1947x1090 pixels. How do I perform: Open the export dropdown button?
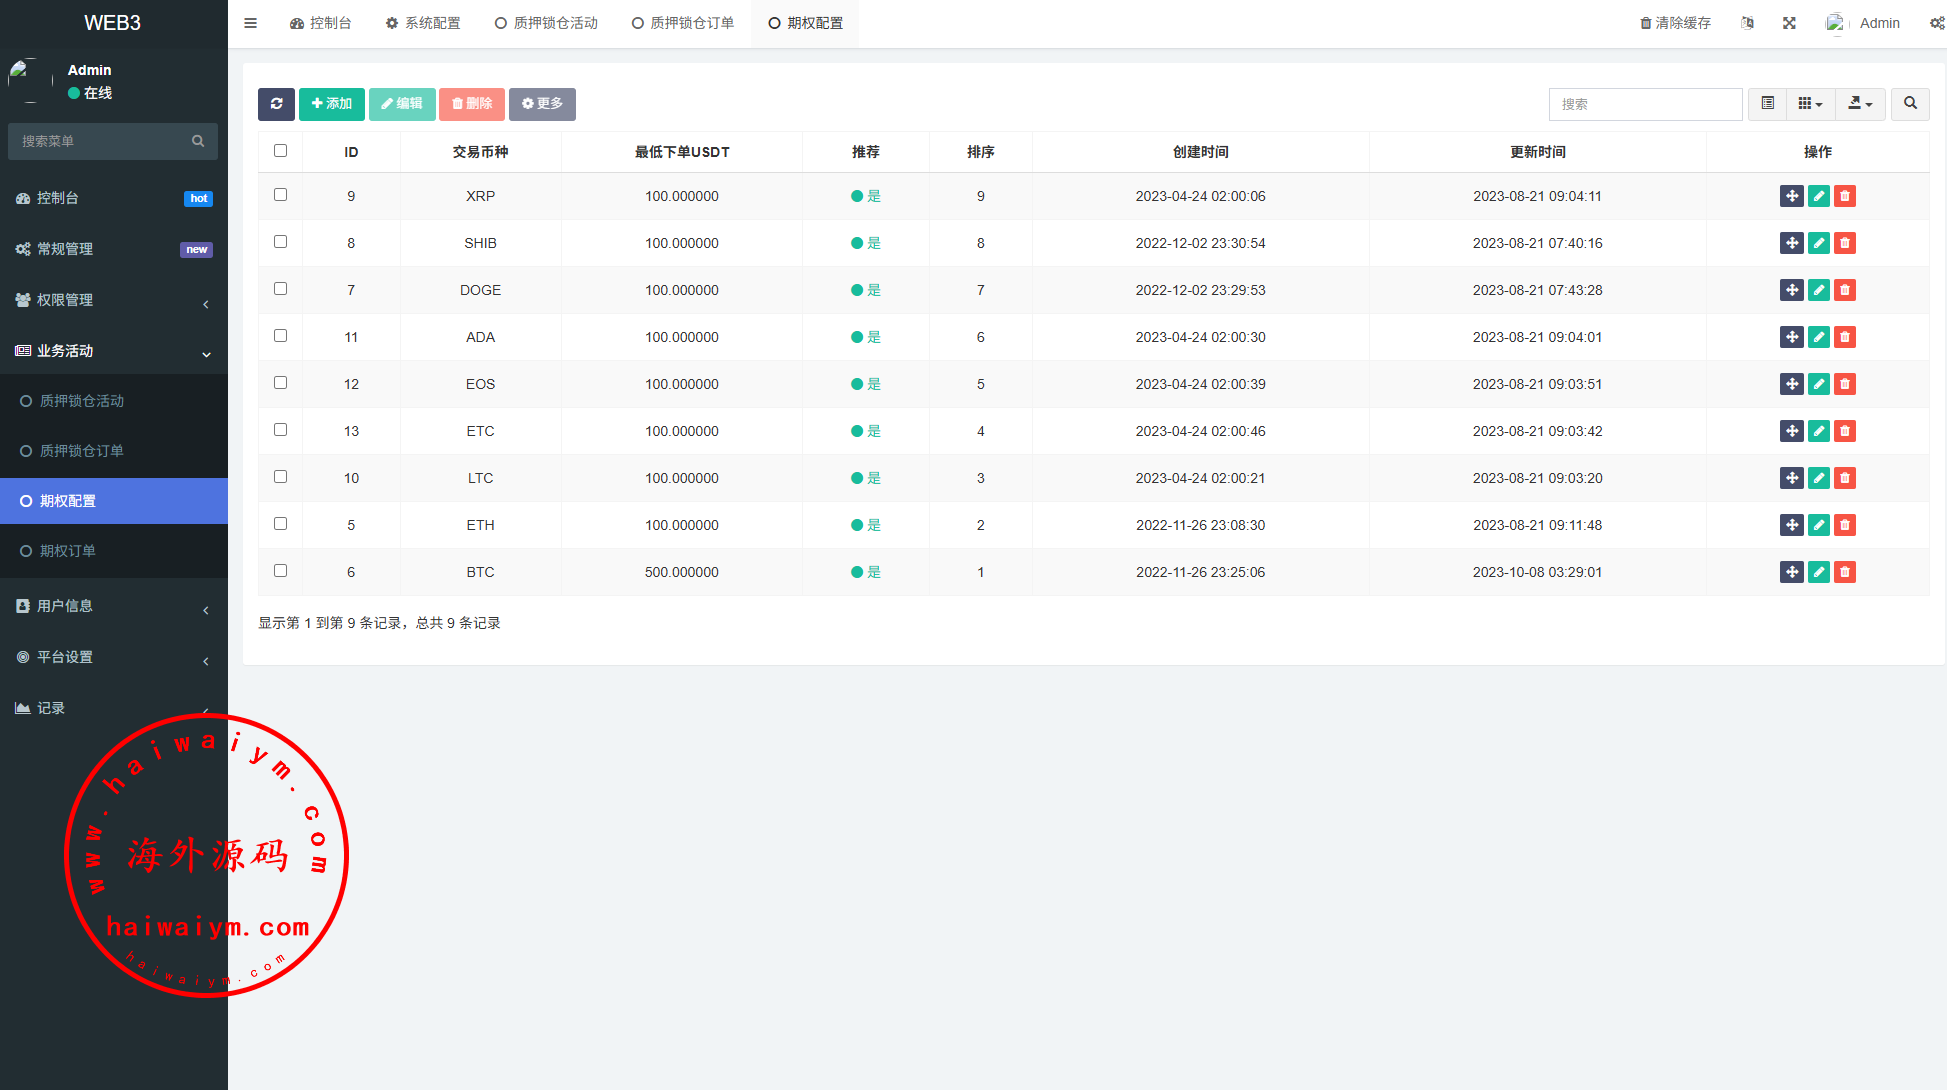click(x=1860, y=104)
